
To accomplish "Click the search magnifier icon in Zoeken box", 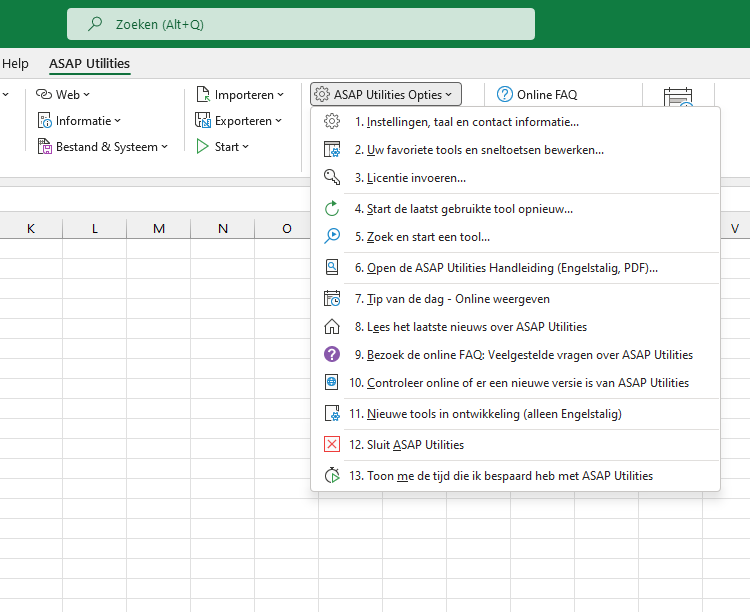I will click(x=95, y=23).
